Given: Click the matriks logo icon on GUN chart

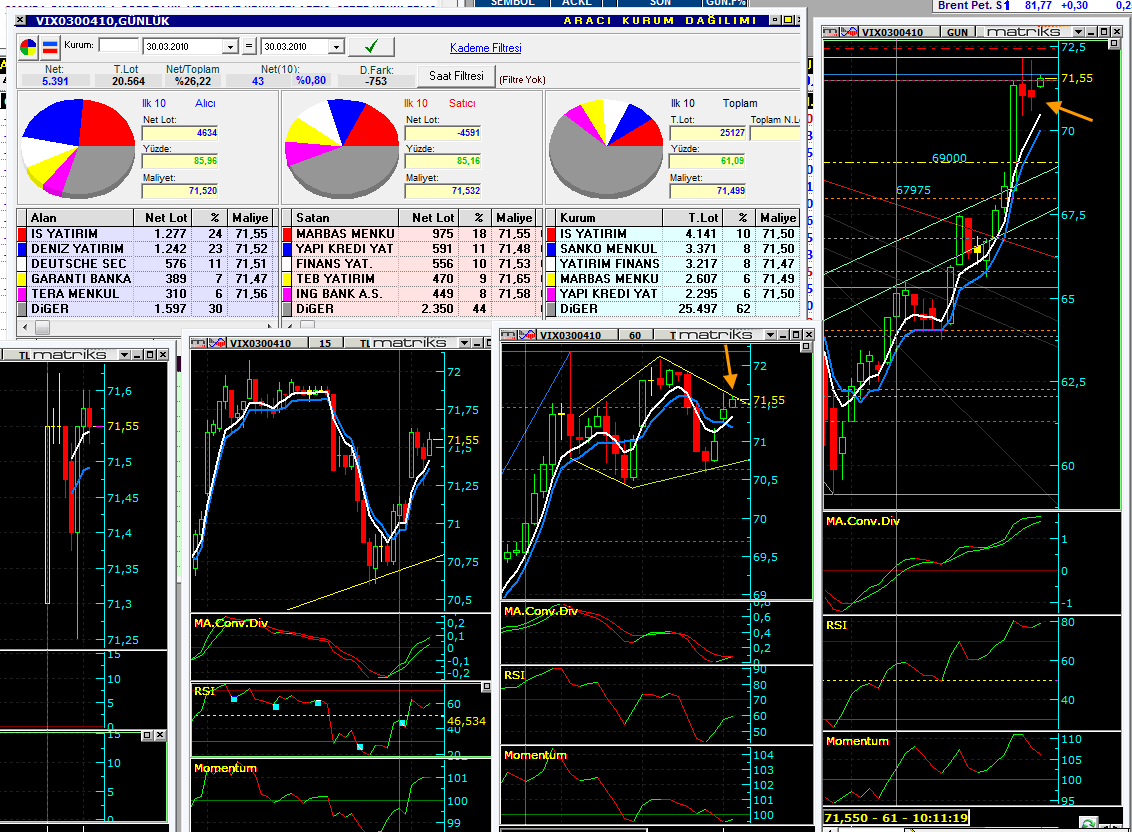Looking at the screenshot, I should (830, 32).
